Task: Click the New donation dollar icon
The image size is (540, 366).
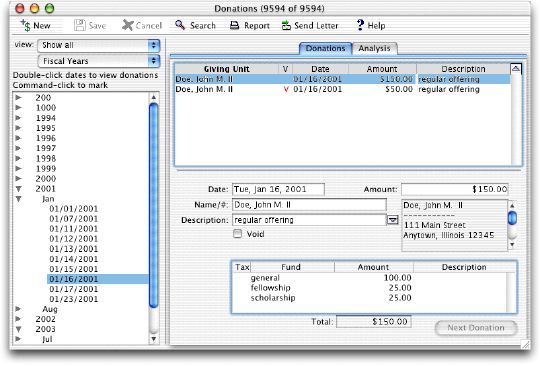Action: [25, 25]
